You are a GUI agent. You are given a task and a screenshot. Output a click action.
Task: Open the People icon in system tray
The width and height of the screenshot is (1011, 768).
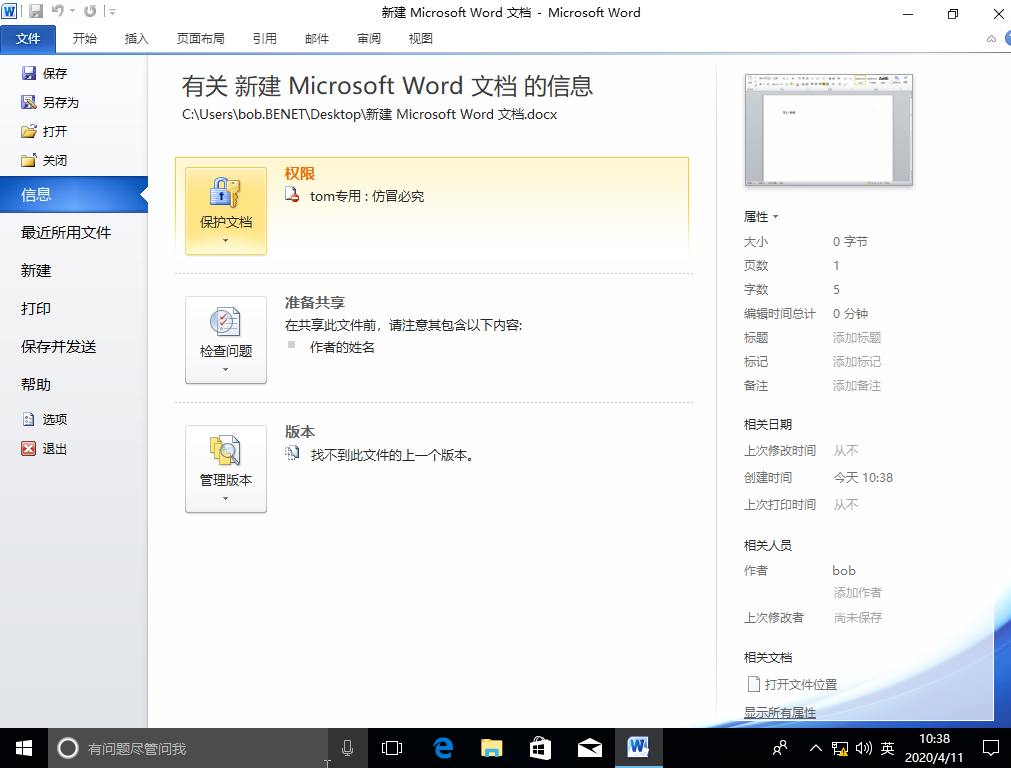(780, 748)
